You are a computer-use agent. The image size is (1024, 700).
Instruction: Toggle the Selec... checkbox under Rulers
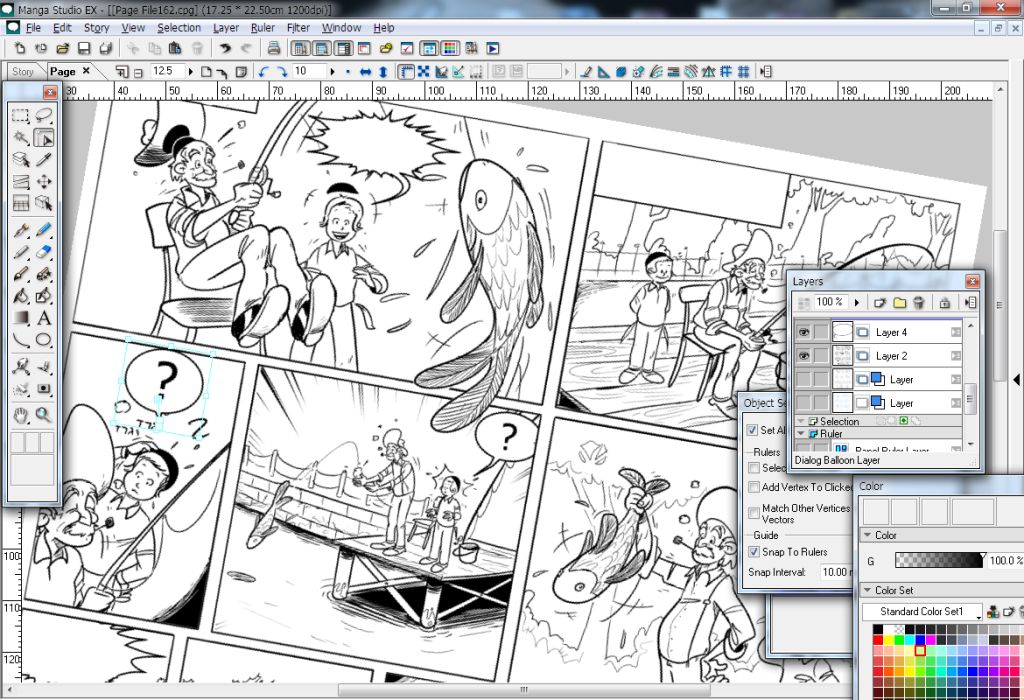[754, 468]
